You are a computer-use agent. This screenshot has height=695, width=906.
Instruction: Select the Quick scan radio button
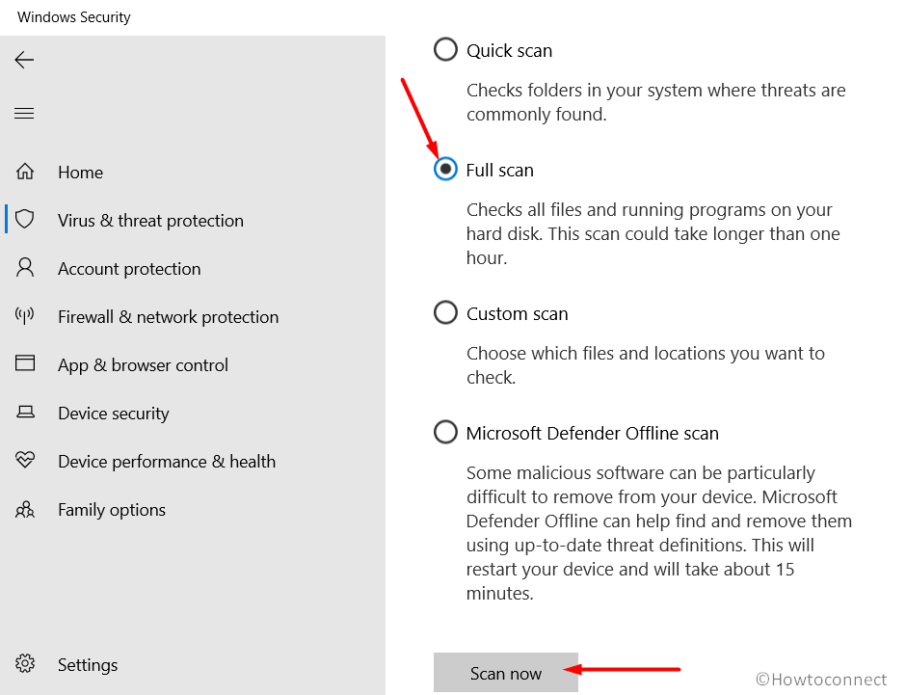[x=445, y=49]
